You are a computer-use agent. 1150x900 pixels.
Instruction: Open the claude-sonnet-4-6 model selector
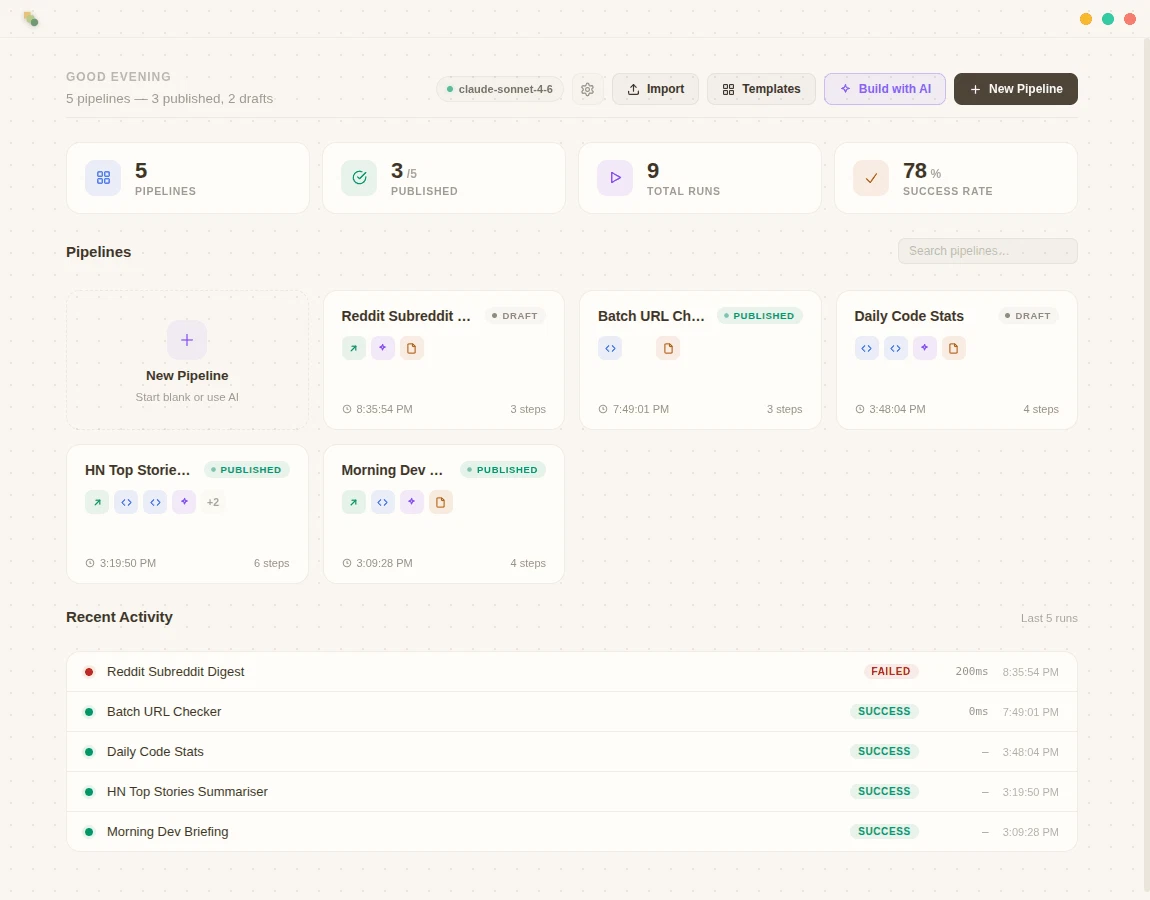coord(499,89)
